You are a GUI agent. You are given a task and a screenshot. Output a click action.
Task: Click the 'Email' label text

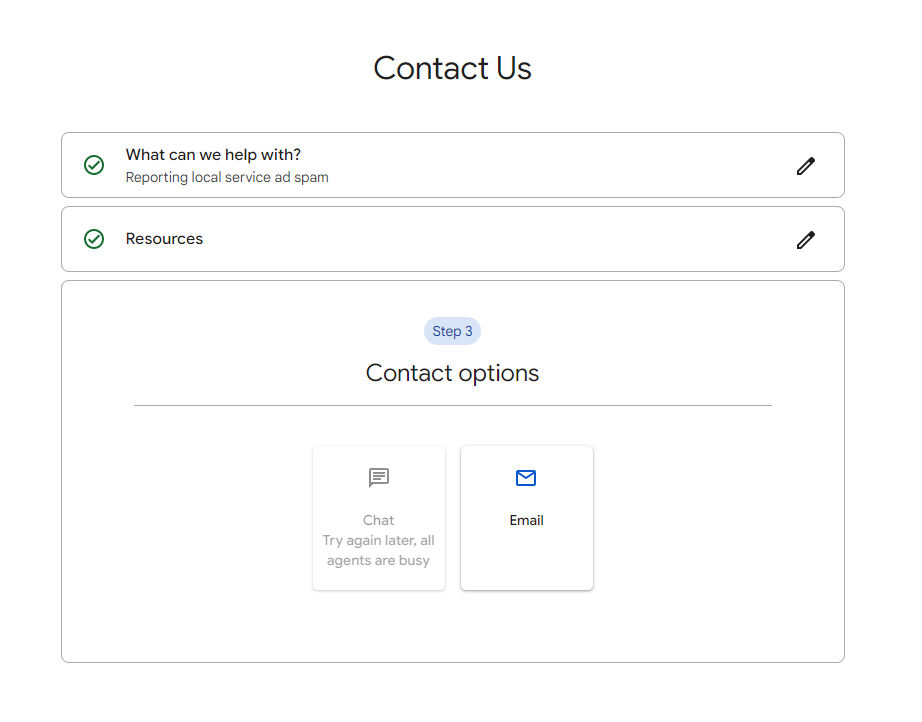(526, 520)
